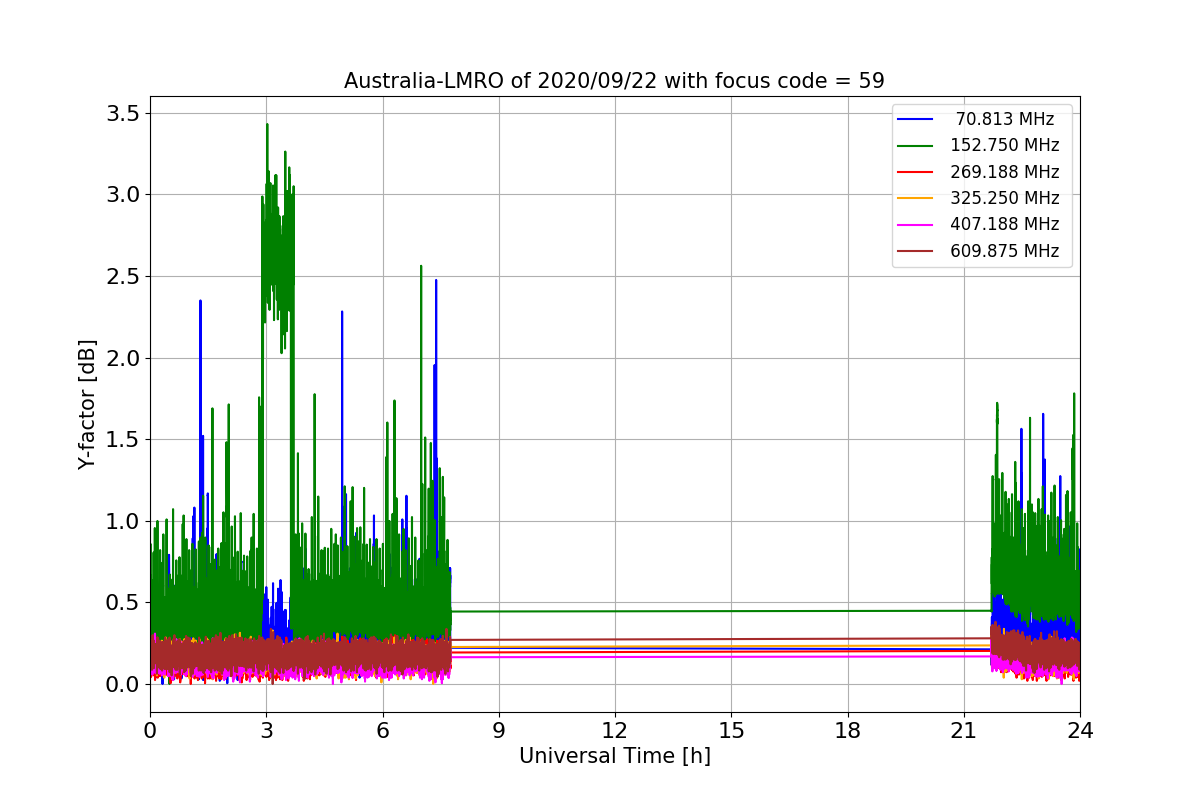Click the plot title mentioning Australia-LMRO
The width and height of the screenshot is (1200, 800).
614,81
